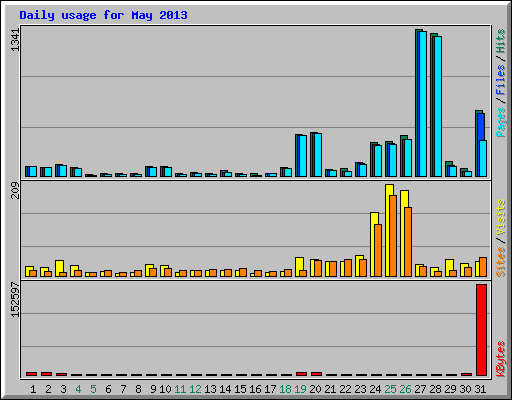Click day label 7 on the axis

[x=123, y=389]
